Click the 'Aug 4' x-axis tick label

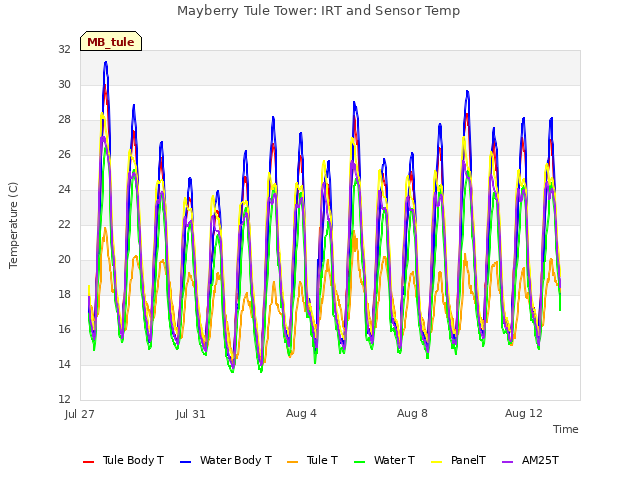[301, 413]
